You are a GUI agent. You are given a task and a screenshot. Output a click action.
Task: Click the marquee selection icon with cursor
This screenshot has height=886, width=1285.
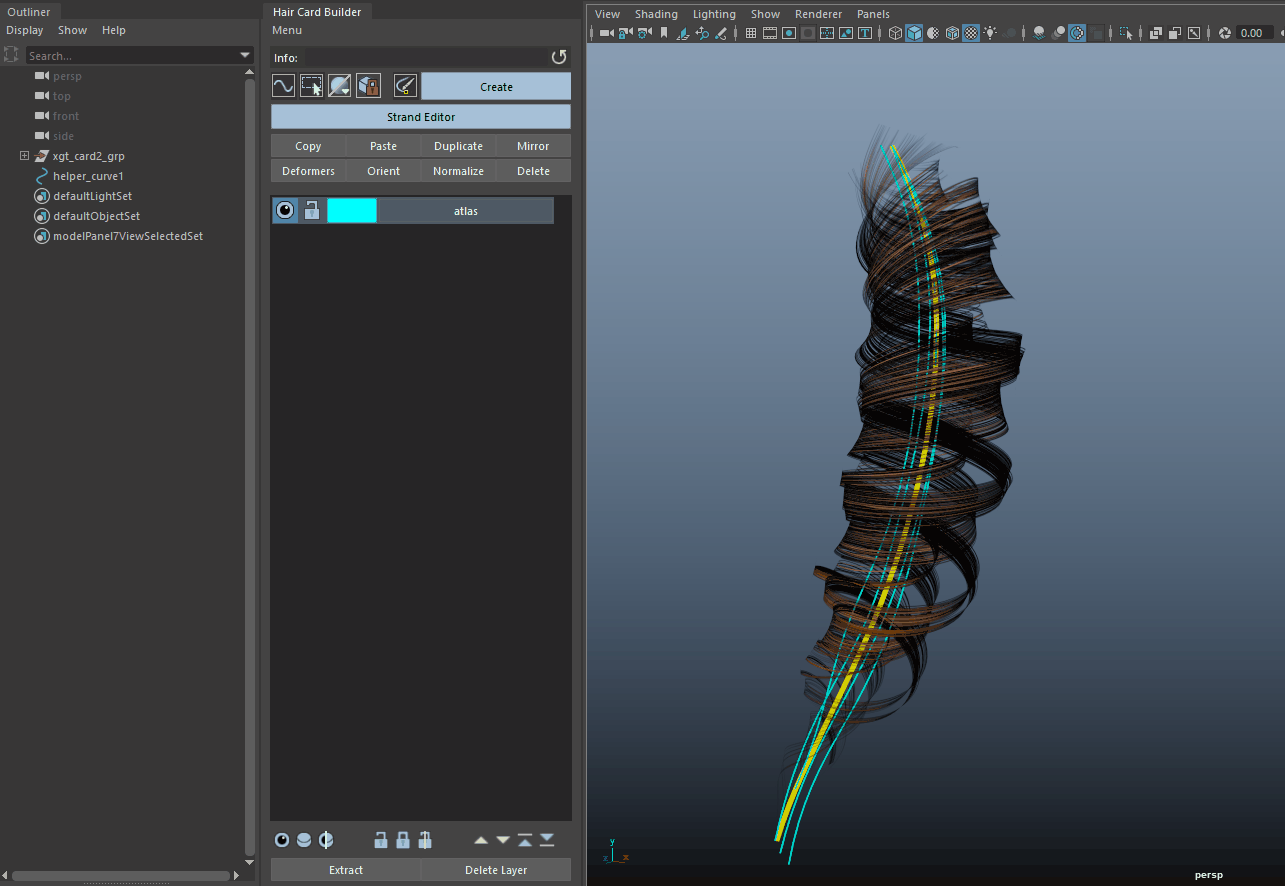pos(312,86)
